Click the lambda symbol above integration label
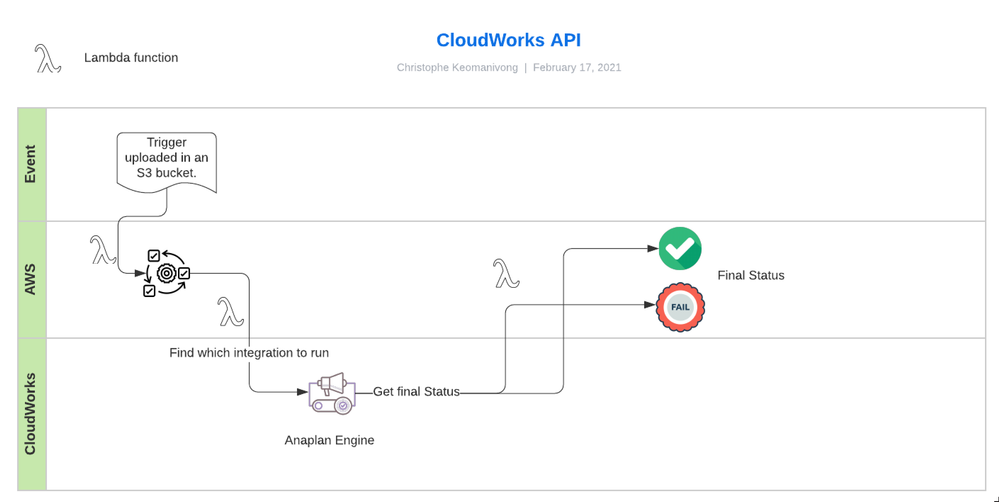This screenshot has height=502, width=999. 231,312
